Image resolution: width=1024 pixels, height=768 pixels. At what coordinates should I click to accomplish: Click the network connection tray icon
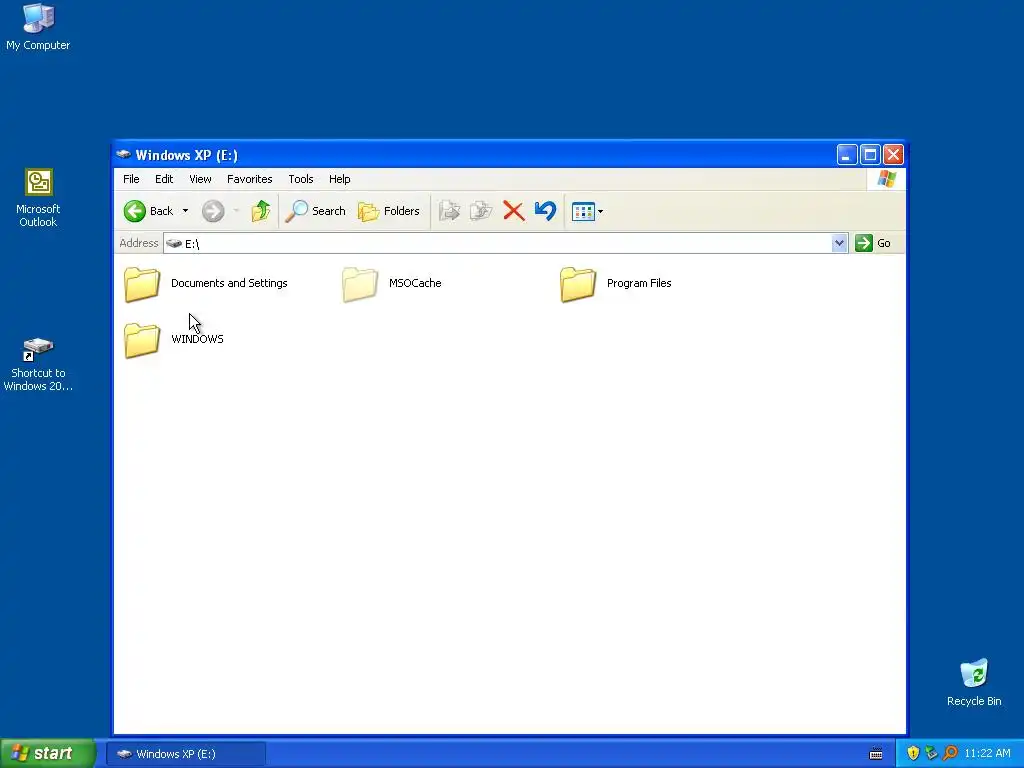[x=931, y=754]
